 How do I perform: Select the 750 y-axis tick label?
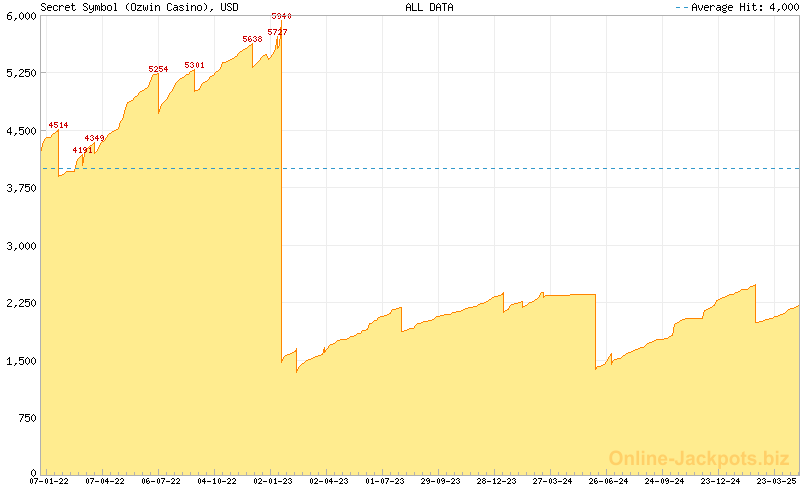point(26,418)
